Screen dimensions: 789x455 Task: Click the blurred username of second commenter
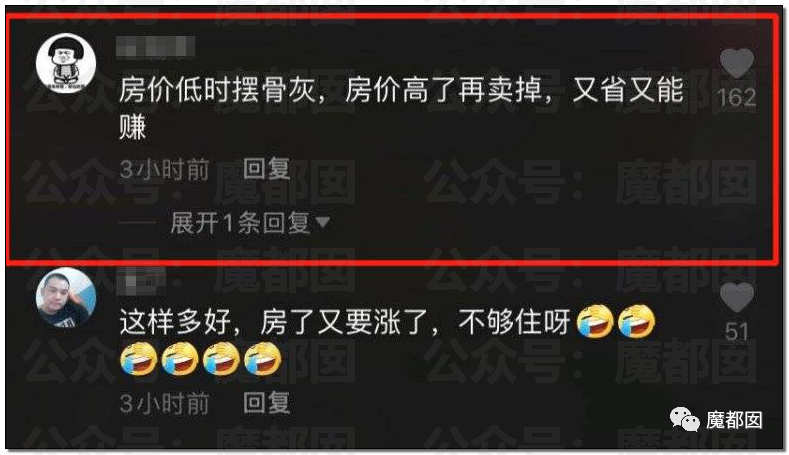tap(141, 282)
